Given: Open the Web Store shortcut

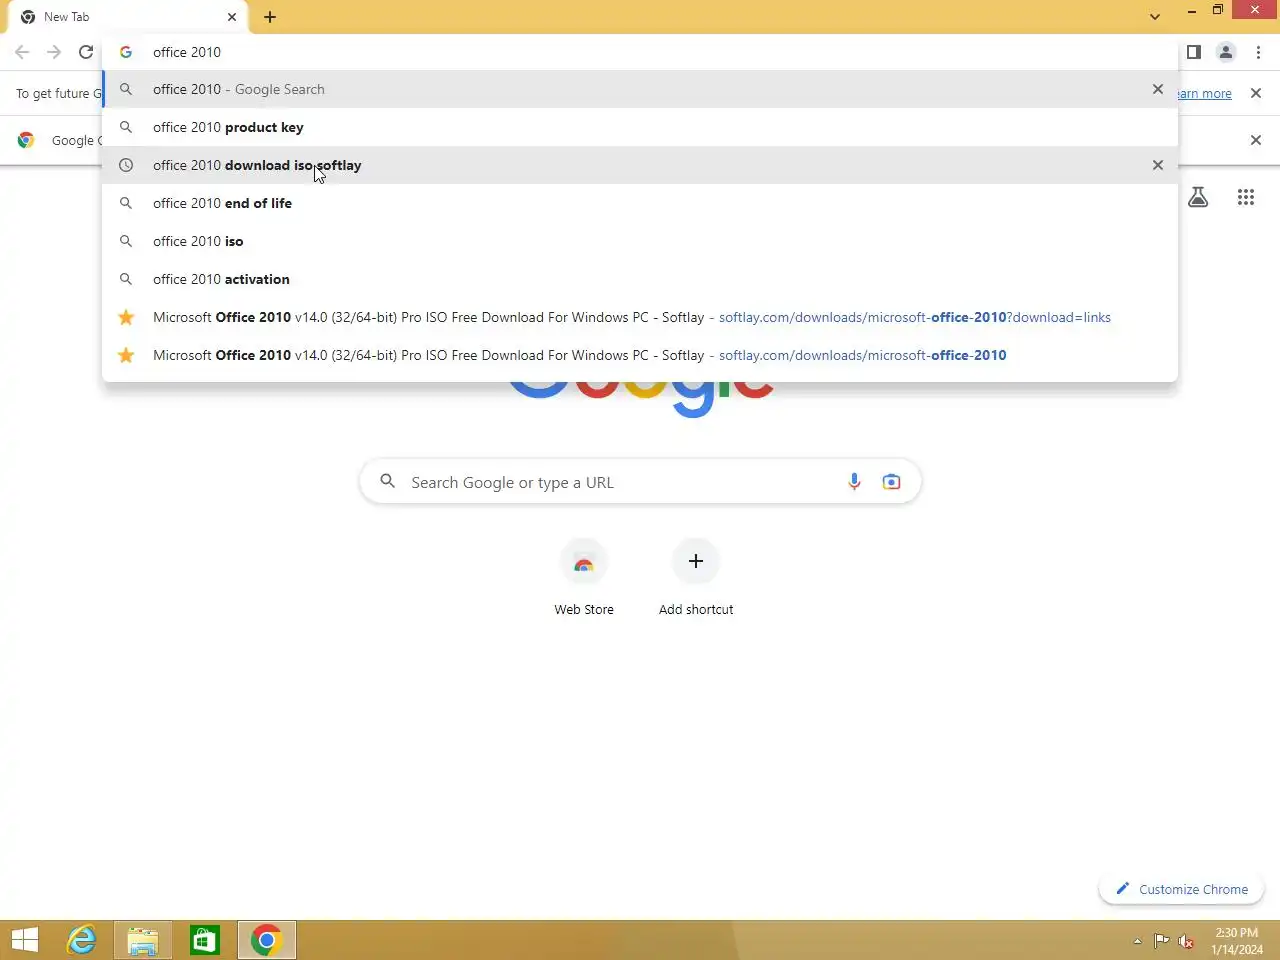Looking at the screenshot, I should coord(584,578).
